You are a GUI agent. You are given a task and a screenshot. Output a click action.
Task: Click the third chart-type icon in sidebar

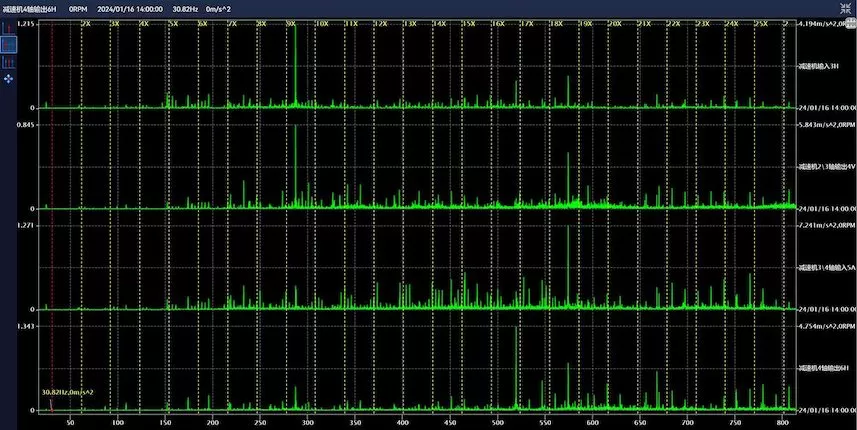click(x=8, y=62)
